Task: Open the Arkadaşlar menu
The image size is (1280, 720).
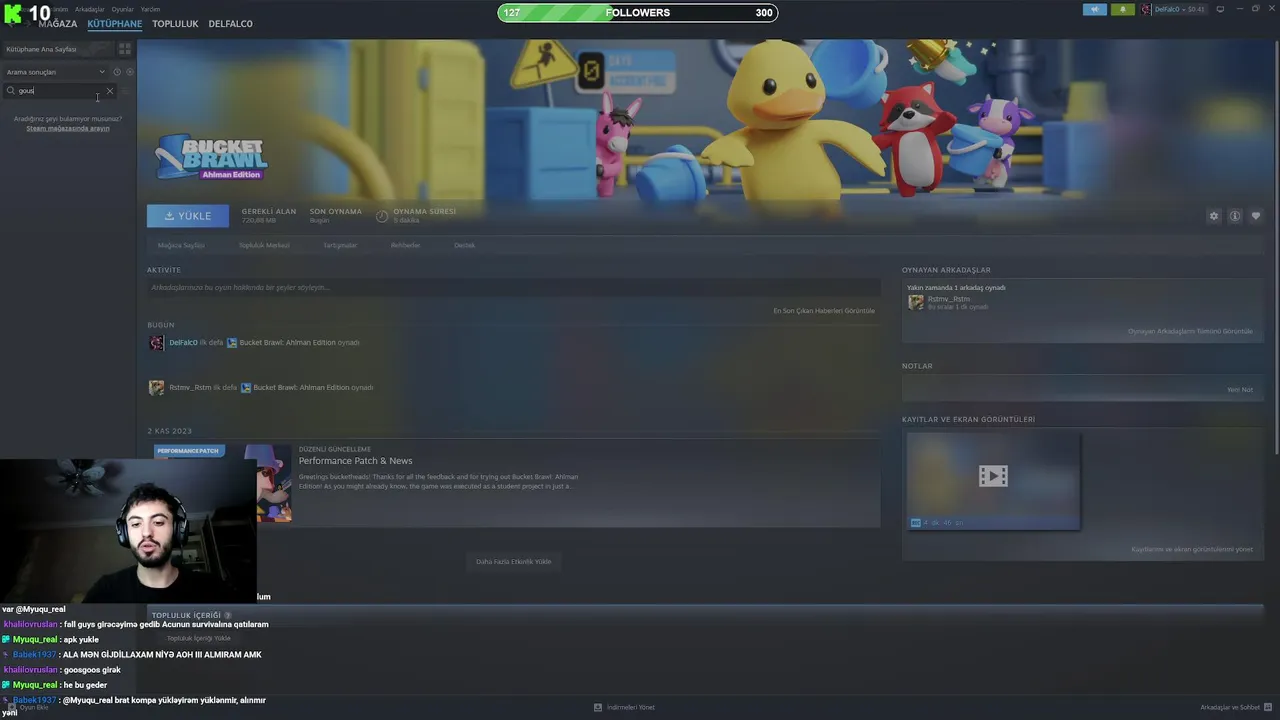Action: (x=89, y=9)
